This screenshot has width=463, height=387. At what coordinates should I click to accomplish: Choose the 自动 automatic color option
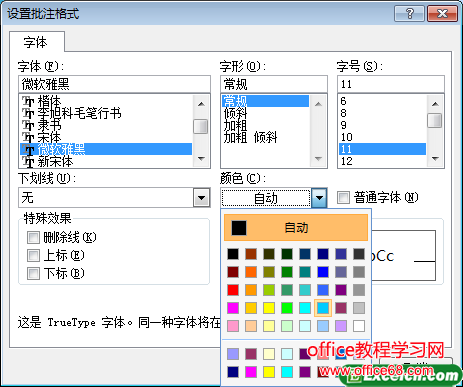(296, 228)
